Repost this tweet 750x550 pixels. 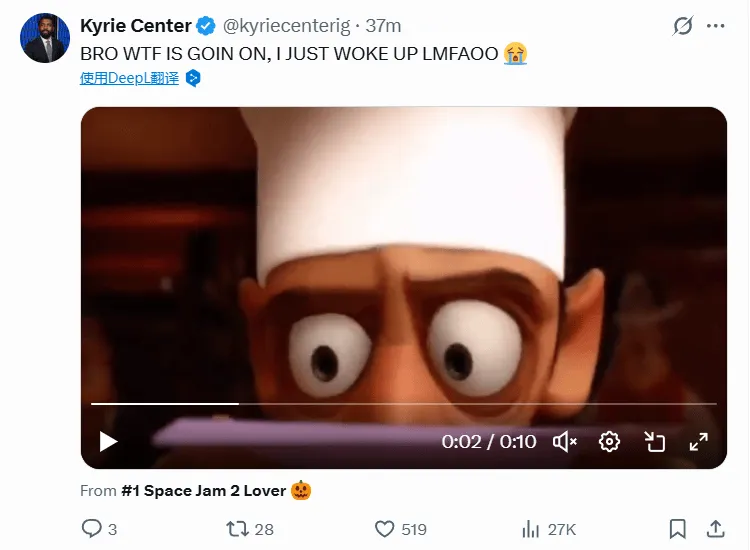coord(238,528)
